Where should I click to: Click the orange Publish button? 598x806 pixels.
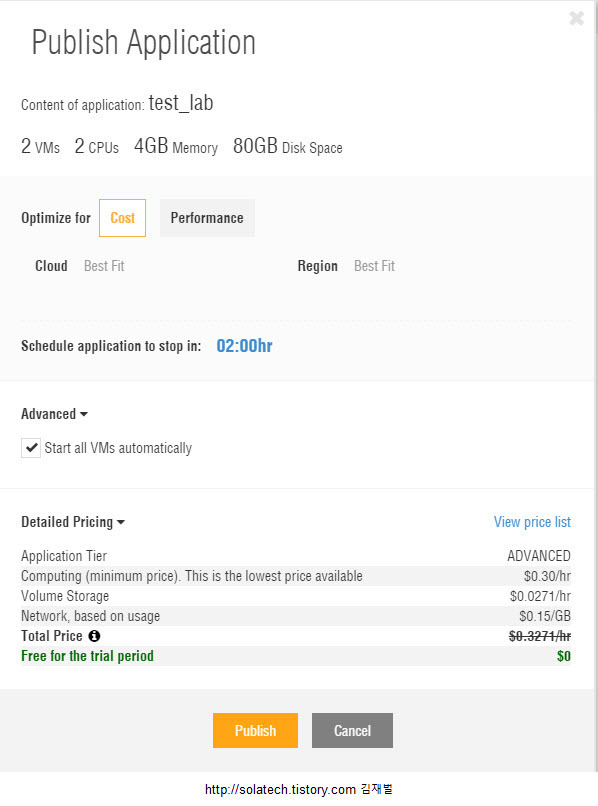click(256, 730)
